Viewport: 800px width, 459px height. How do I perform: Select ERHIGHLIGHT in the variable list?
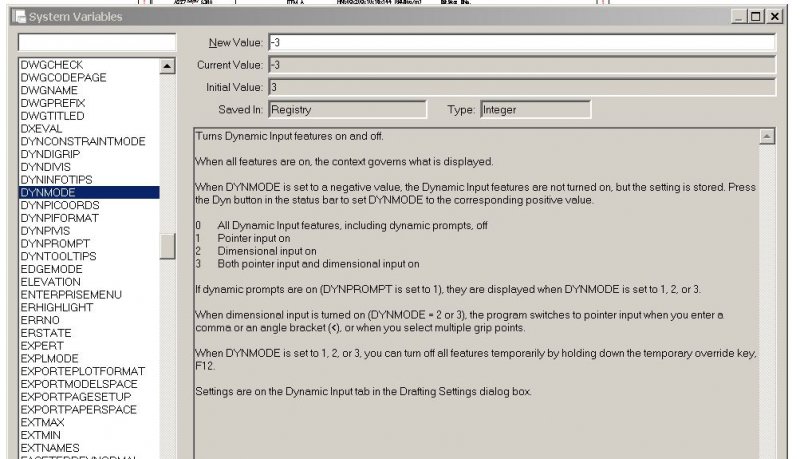pos(56,307)
